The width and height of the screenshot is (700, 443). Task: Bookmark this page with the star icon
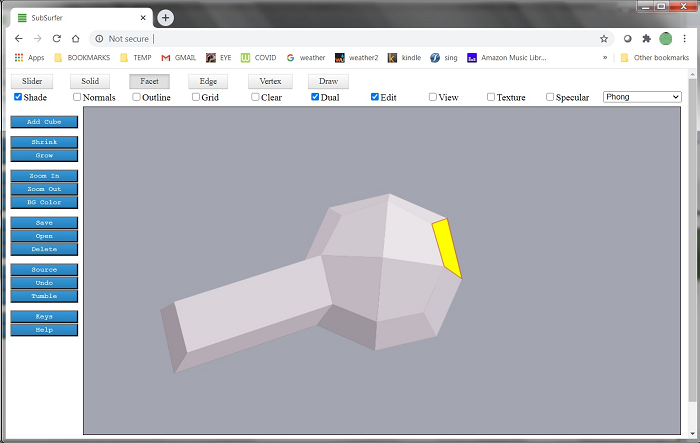click(x=604, y=39)
